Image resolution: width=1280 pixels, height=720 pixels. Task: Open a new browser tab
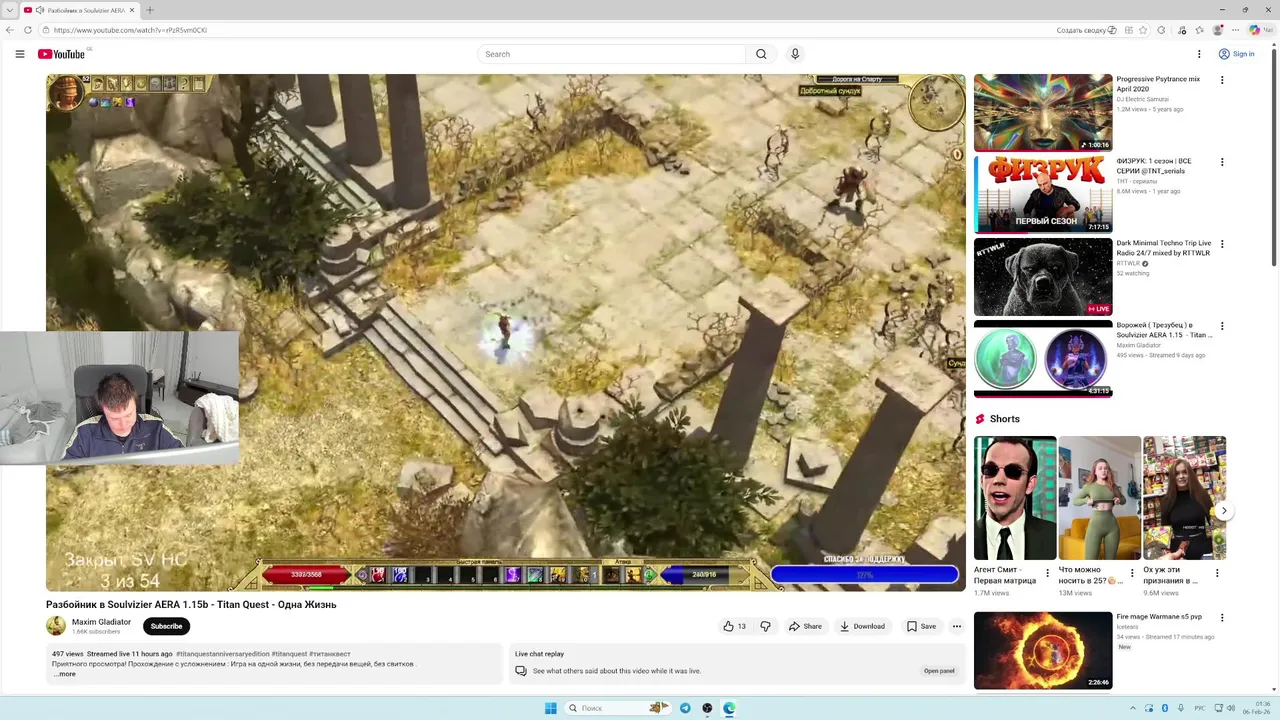[150, 10]
